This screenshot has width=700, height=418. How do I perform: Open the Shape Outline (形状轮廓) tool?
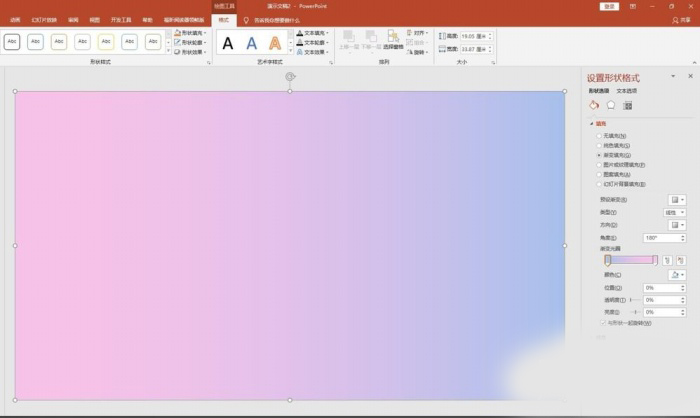[190, 42]
